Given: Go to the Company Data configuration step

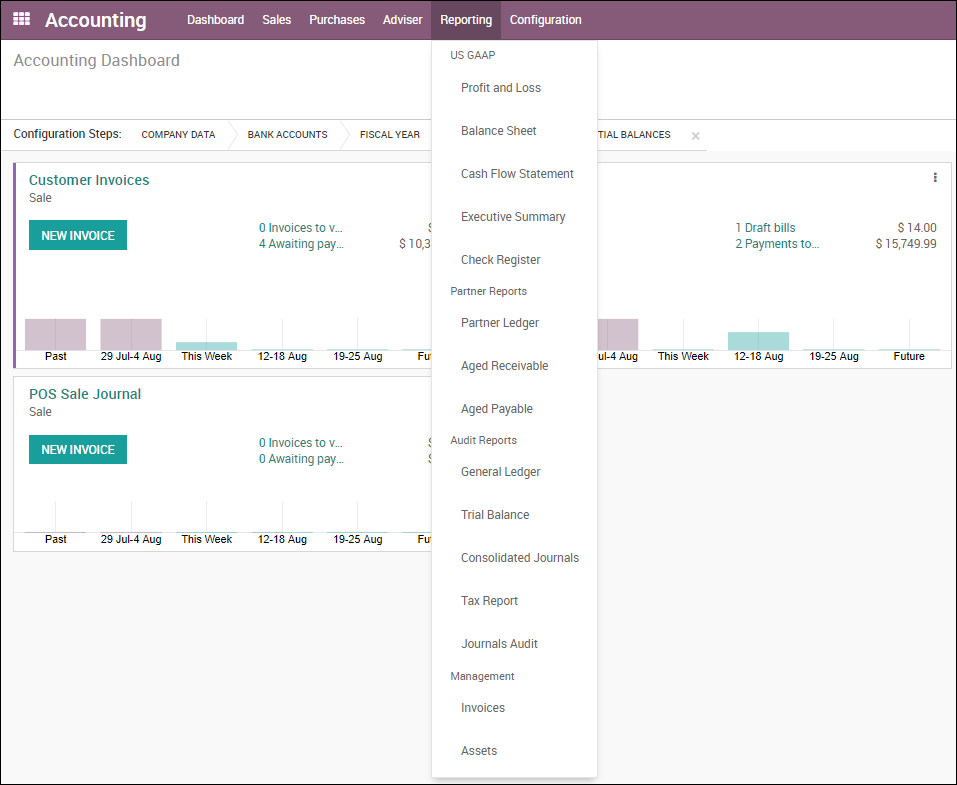Looking at the screenshot, I should coord(178,135).
